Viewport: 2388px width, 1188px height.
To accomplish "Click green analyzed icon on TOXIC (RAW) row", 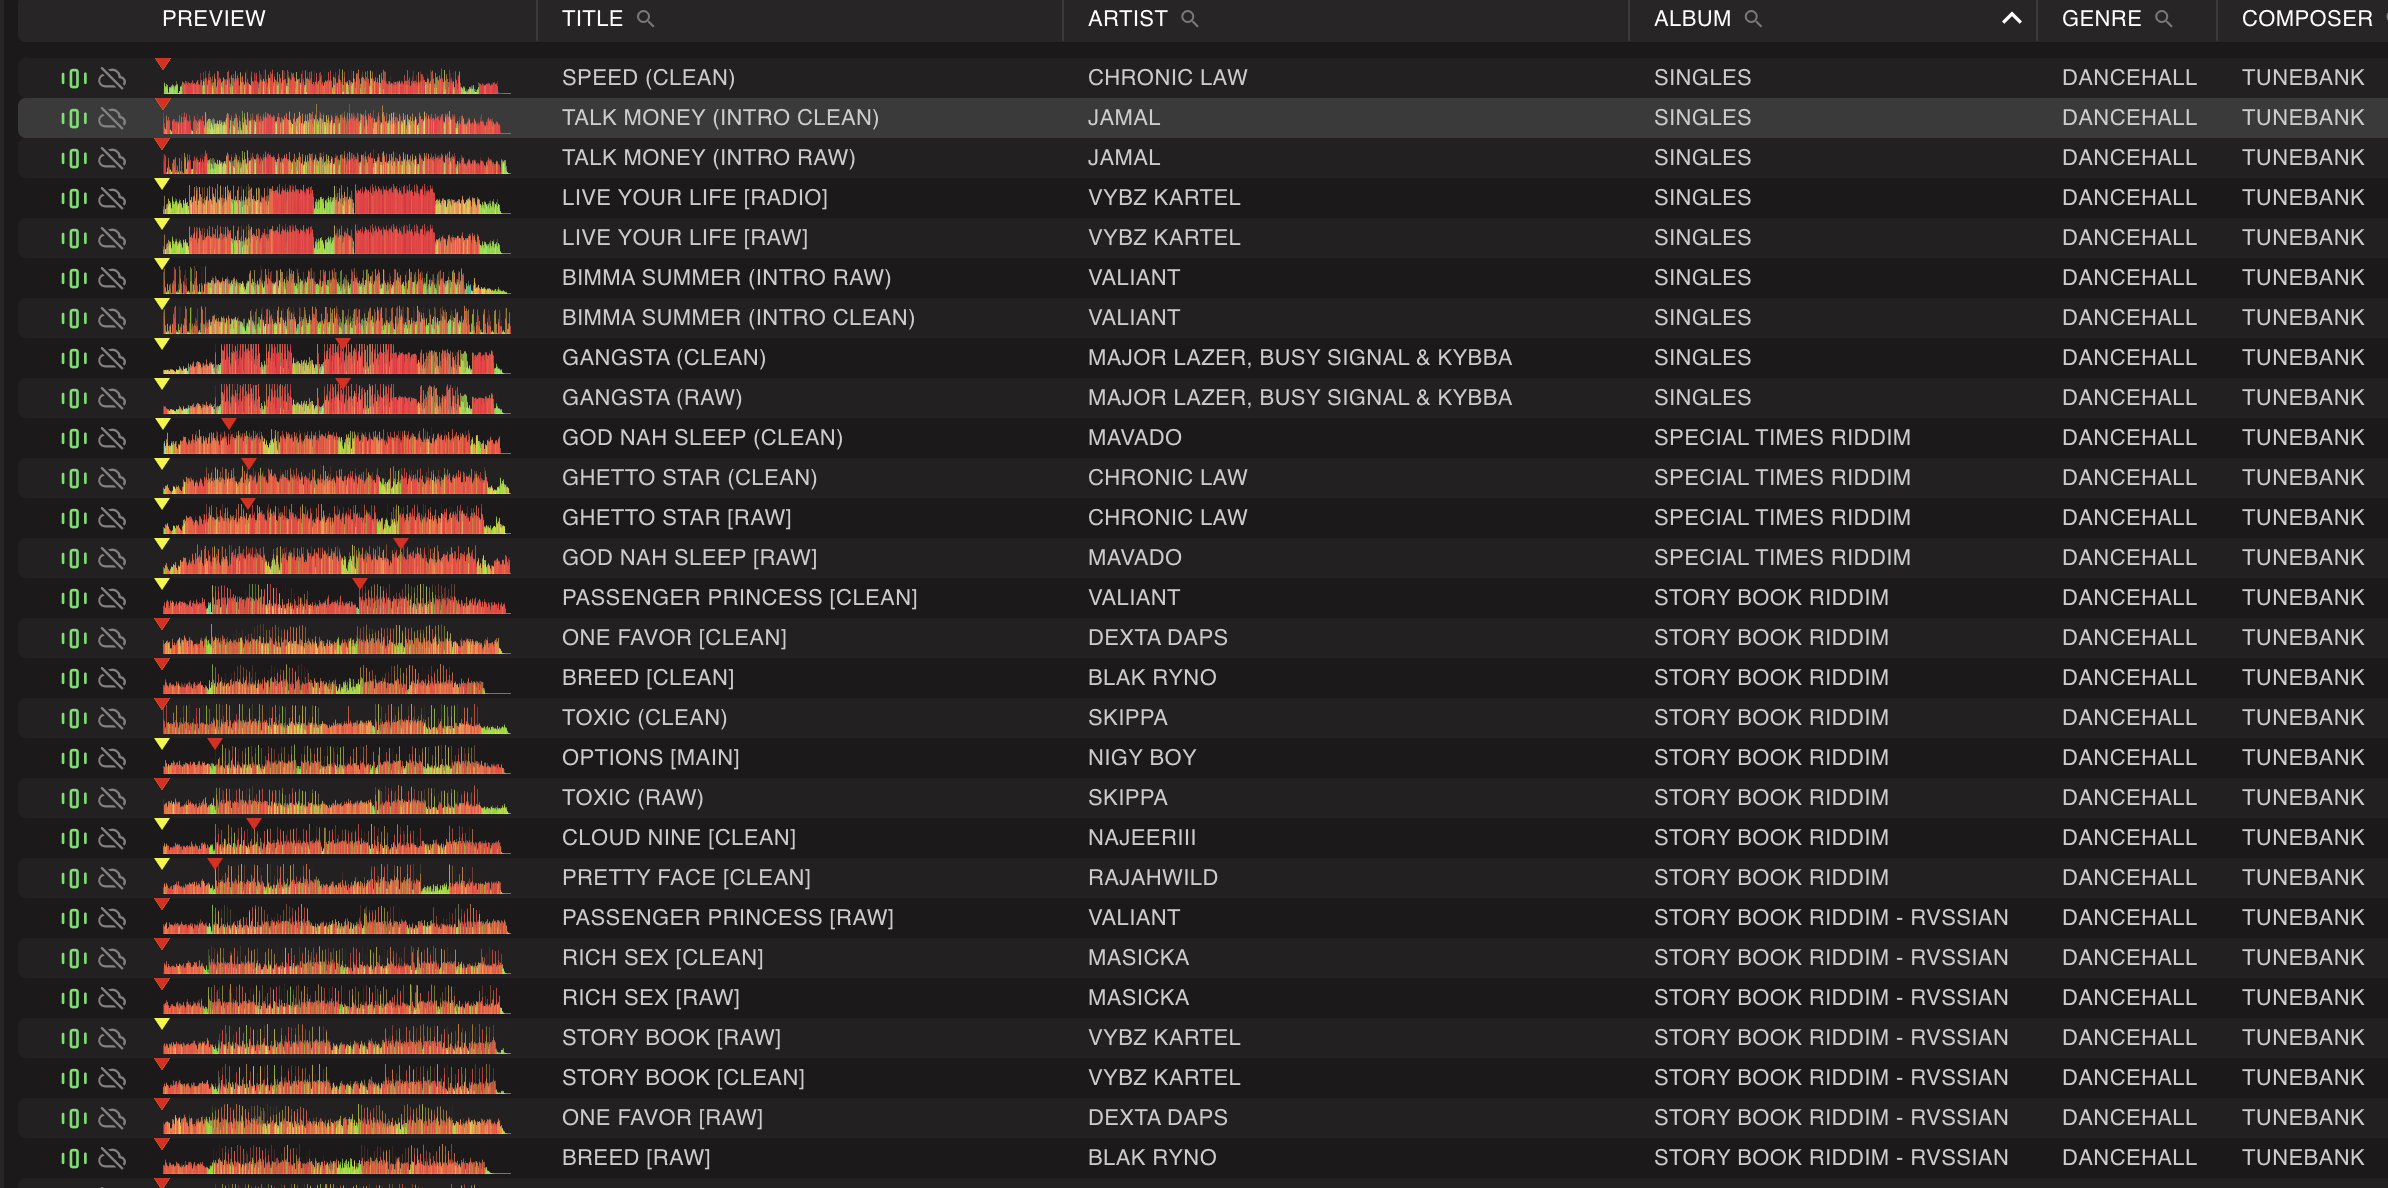I will pos(74,798).
